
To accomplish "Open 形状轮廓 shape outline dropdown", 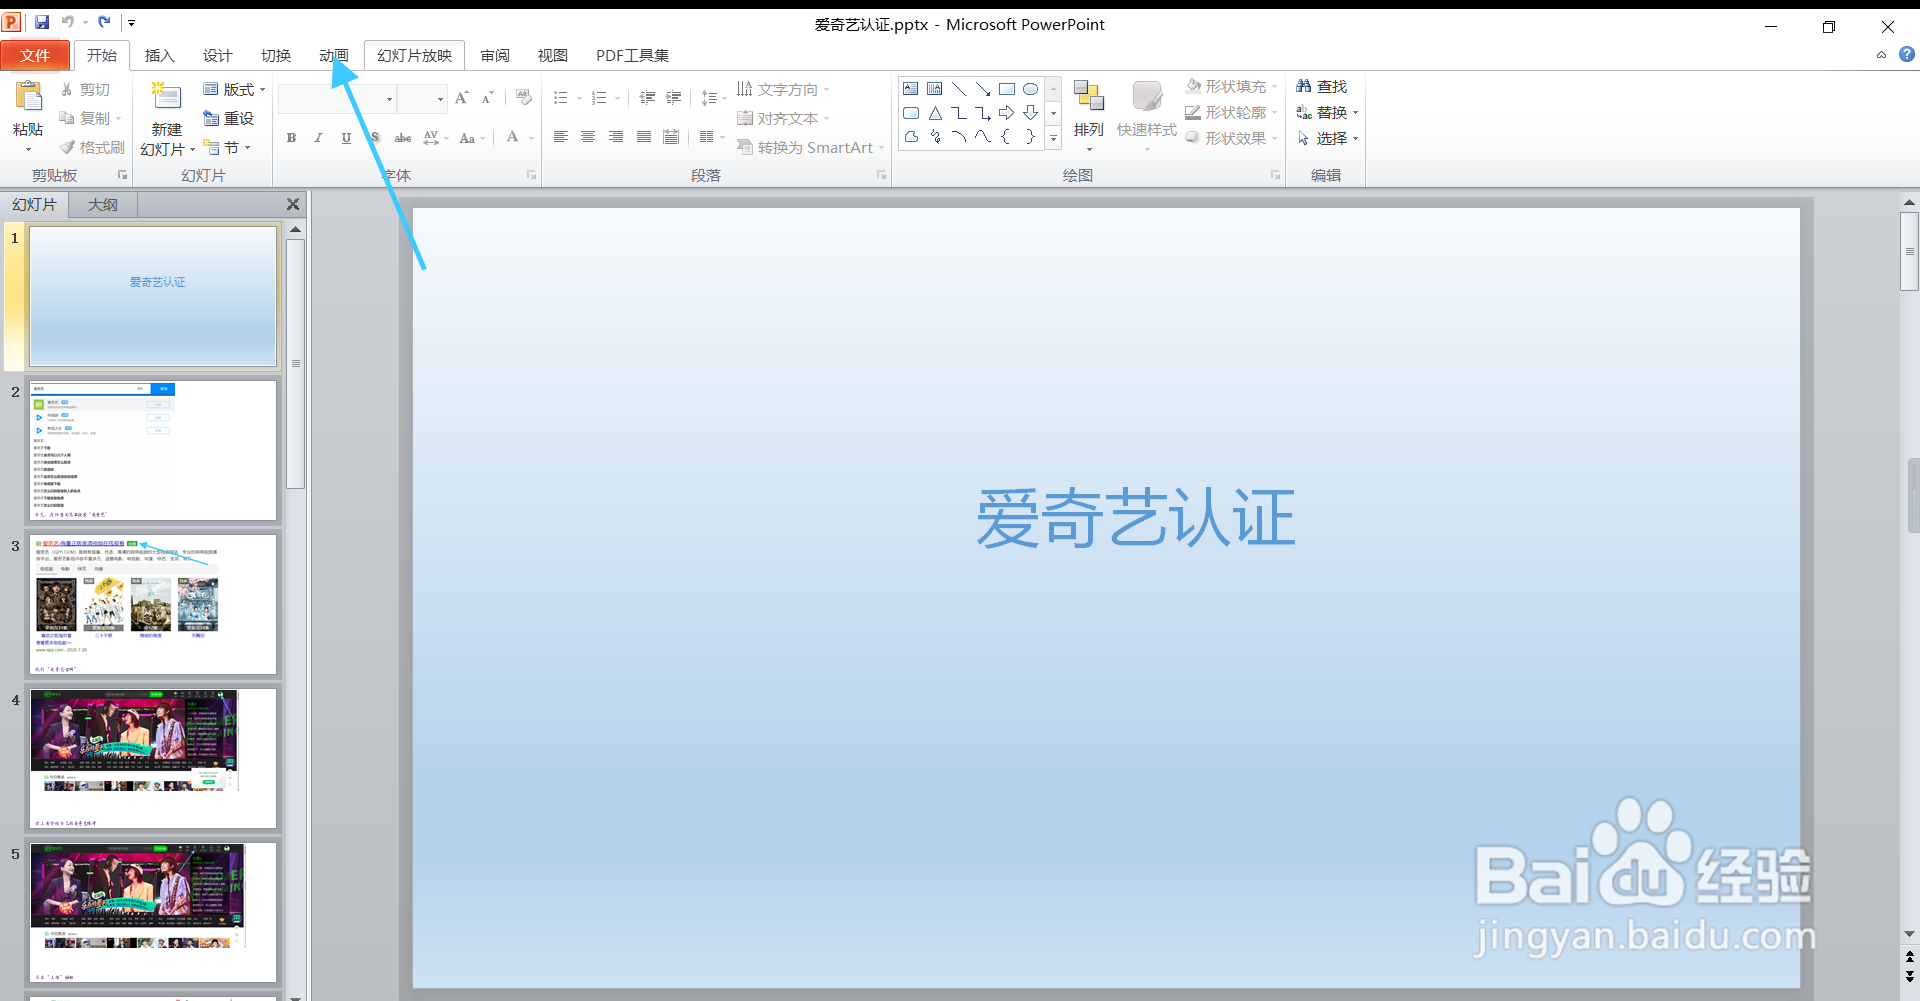I will pos(1232,113).
